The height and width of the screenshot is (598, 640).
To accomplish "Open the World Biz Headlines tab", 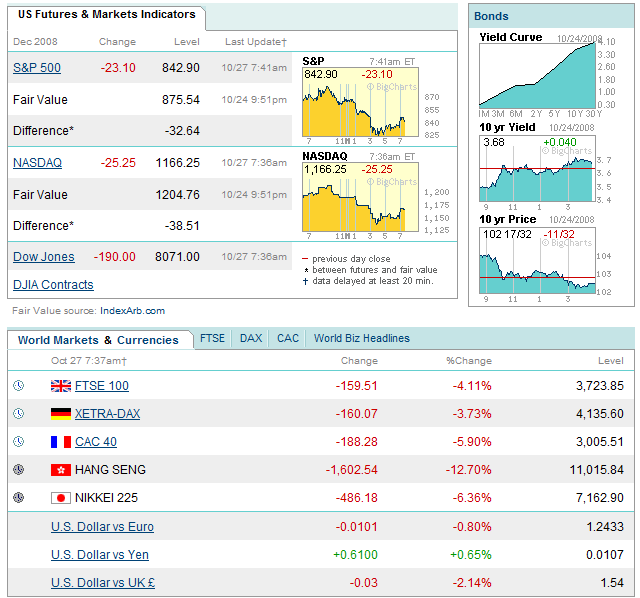I will pos(361,338).
